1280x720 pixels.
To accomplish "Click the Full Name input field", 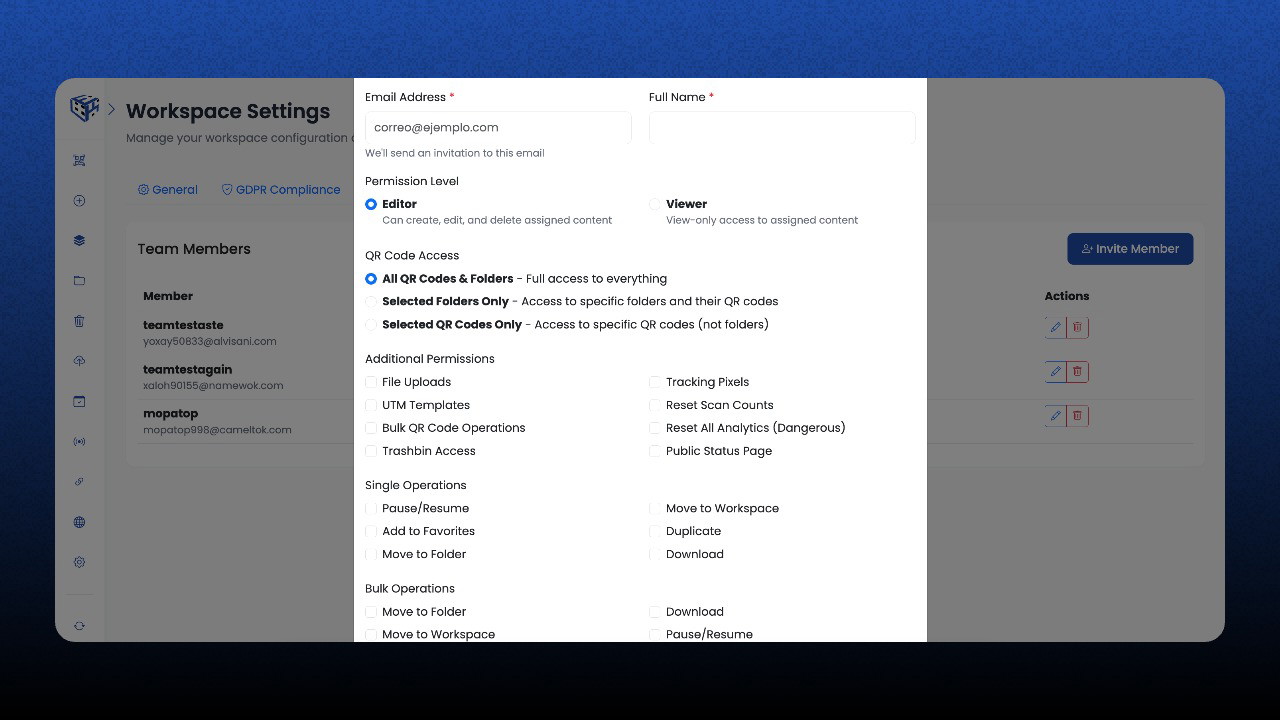I will pos(782,128).
